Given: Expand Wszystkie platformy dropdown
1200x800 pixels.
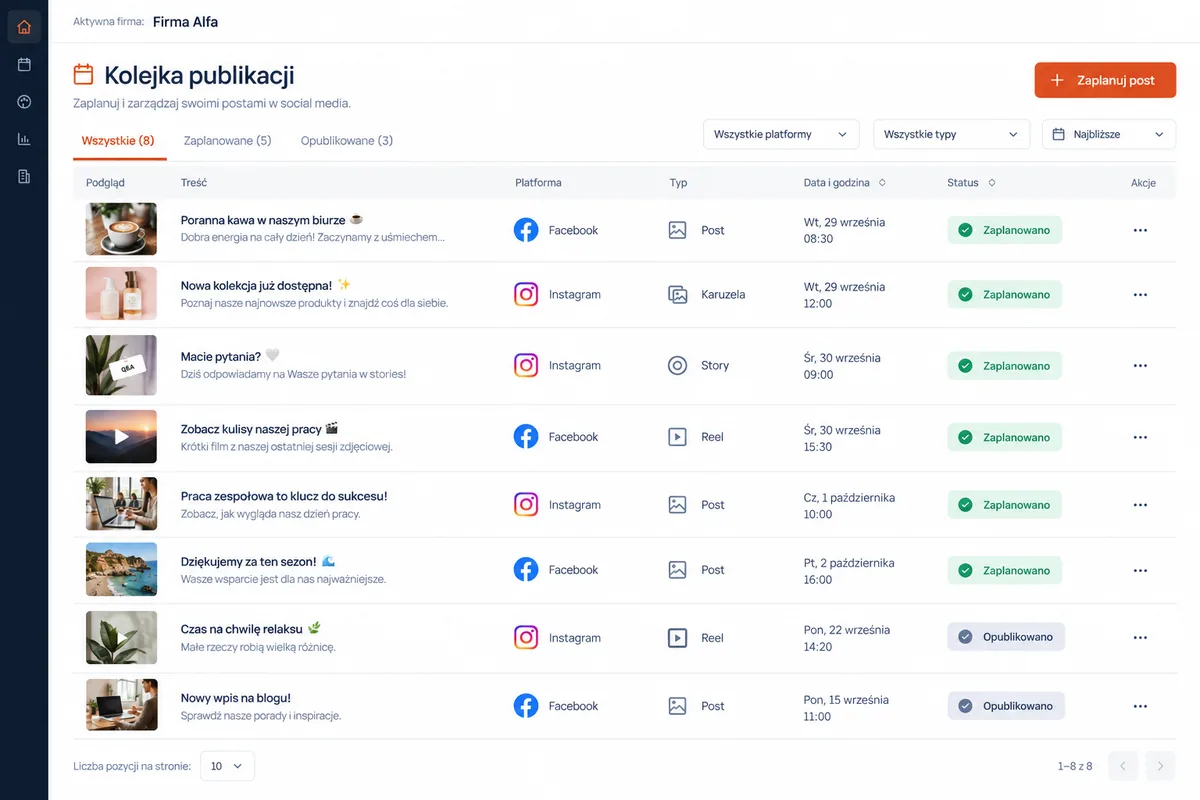Looking at the screenshot, I should tap(781, 134).
